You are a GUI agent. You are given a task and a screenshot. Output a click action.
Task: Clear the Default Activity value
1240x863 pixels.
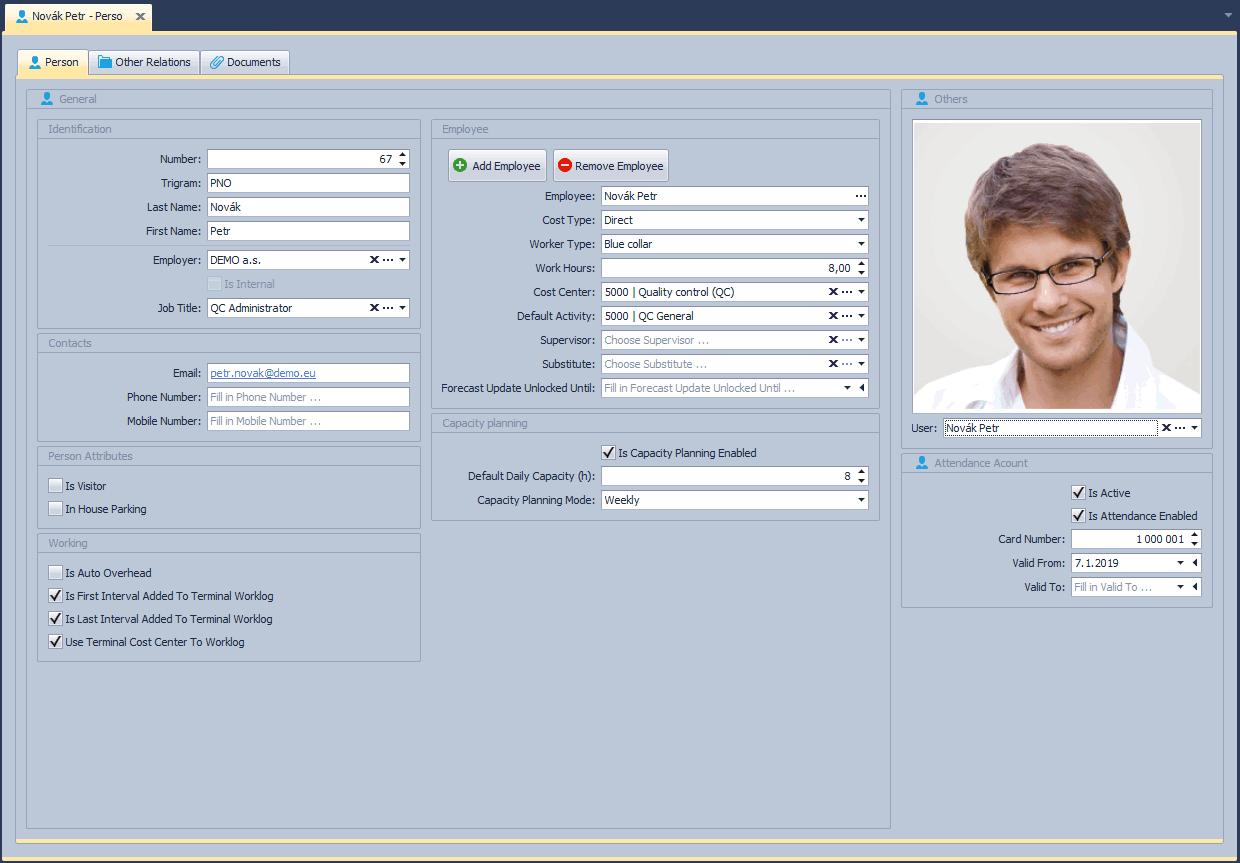pos(832,316)
